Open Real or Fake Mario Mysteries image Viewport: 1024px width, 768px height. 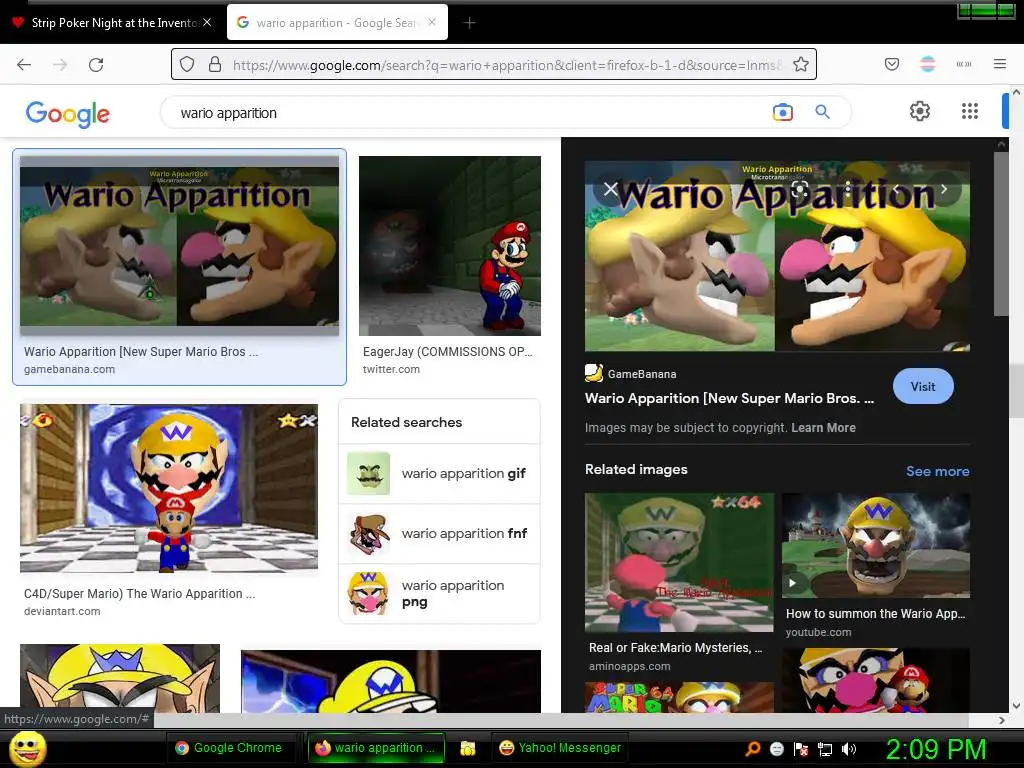pos(679,562)
